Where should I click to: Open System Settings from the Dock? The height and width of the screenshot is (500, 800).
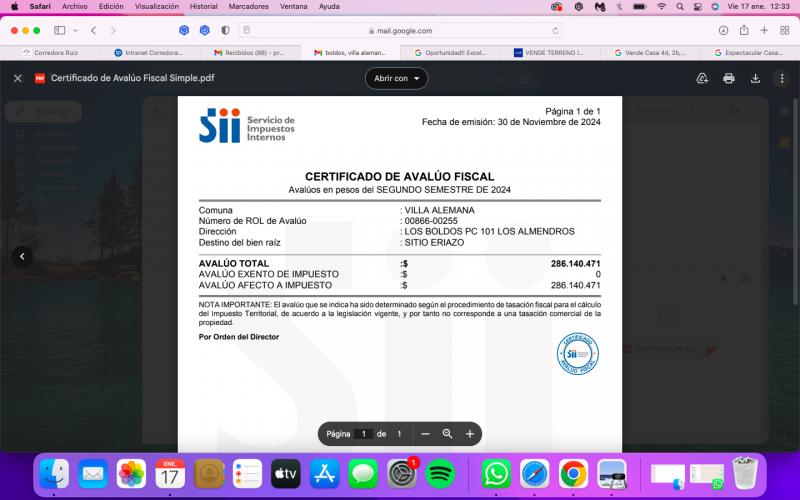402,474
